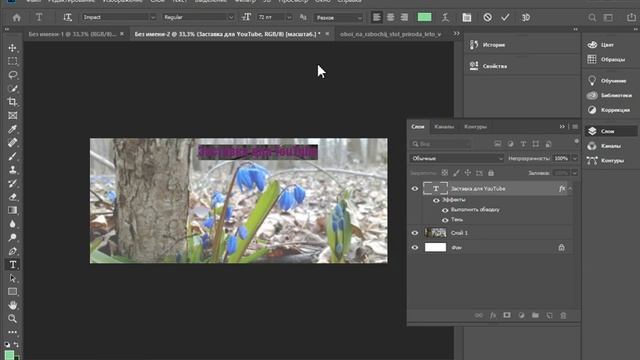The width and height of the screenshot is (640, 360).
Task: Select the Brush tool
Action: (x=12, y=156)
